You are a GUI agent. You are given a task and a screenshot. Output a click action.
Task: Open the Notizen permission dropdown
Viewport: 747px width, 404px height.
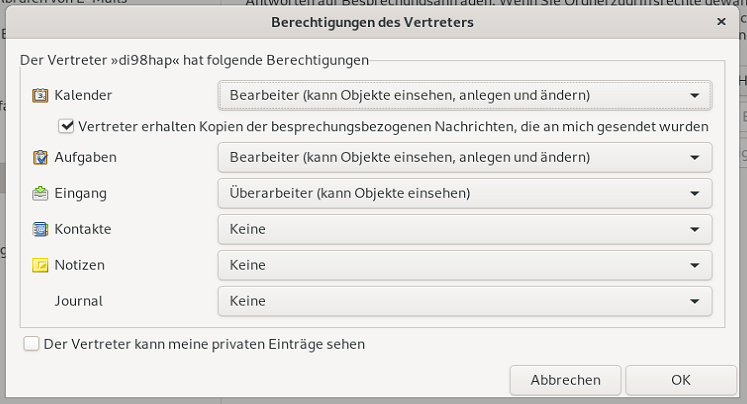[464, 265]
